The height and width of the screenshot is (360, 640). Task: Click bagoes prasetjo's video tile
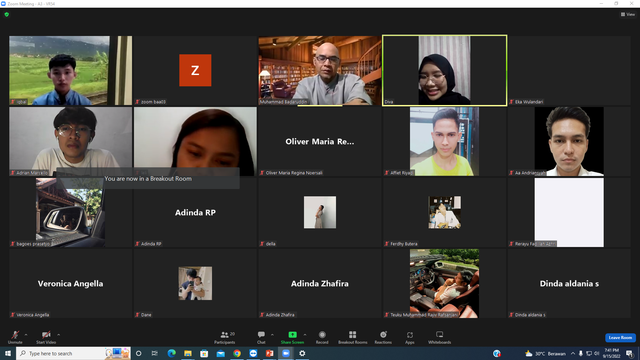(71, 212)
